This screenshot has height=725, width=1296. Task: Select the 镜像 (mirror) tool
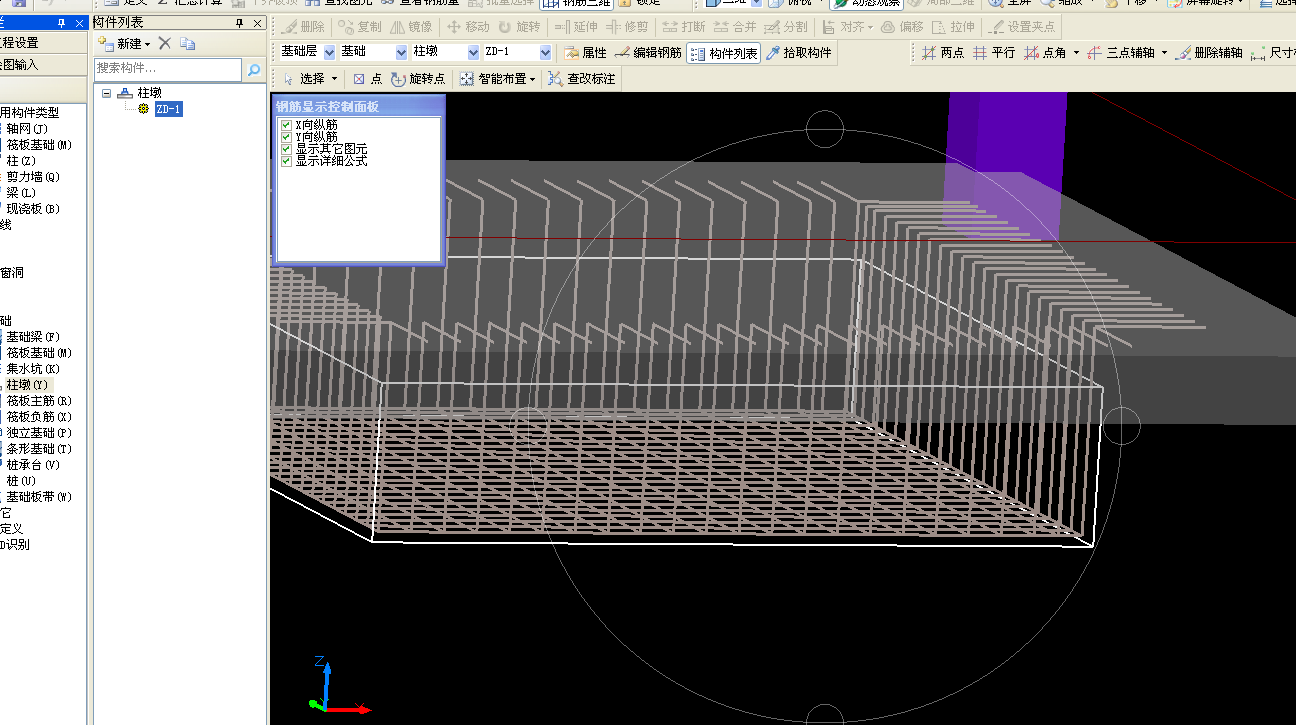(411, 27)
